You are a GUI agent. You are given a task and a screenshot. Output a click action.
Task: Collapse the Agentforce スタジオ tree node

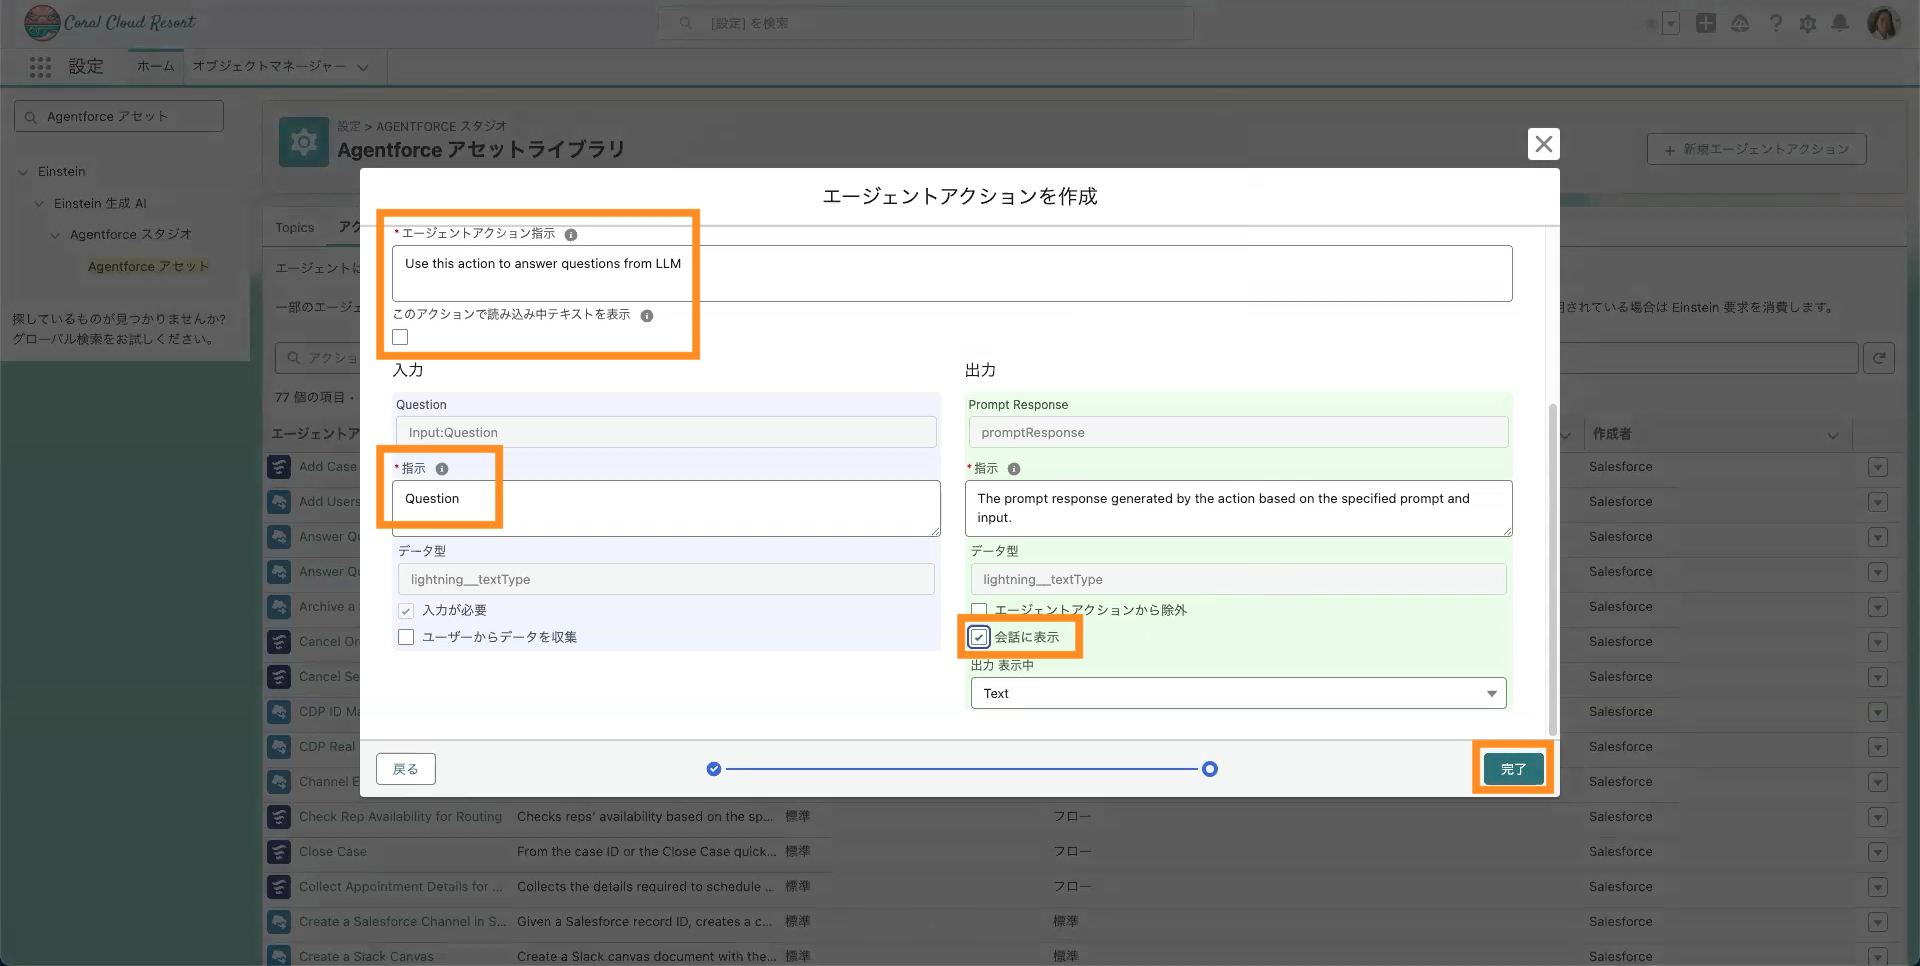[x=55, y=235]
